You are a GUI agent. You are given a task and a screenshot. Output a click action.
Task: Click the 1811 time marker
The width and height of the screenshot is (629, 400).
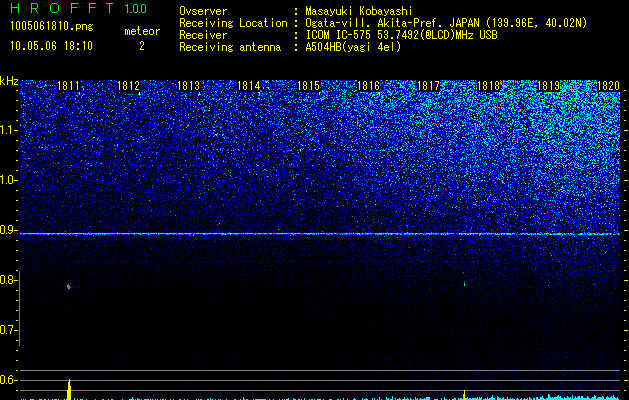pyautogui.click(x=69, y=86)
